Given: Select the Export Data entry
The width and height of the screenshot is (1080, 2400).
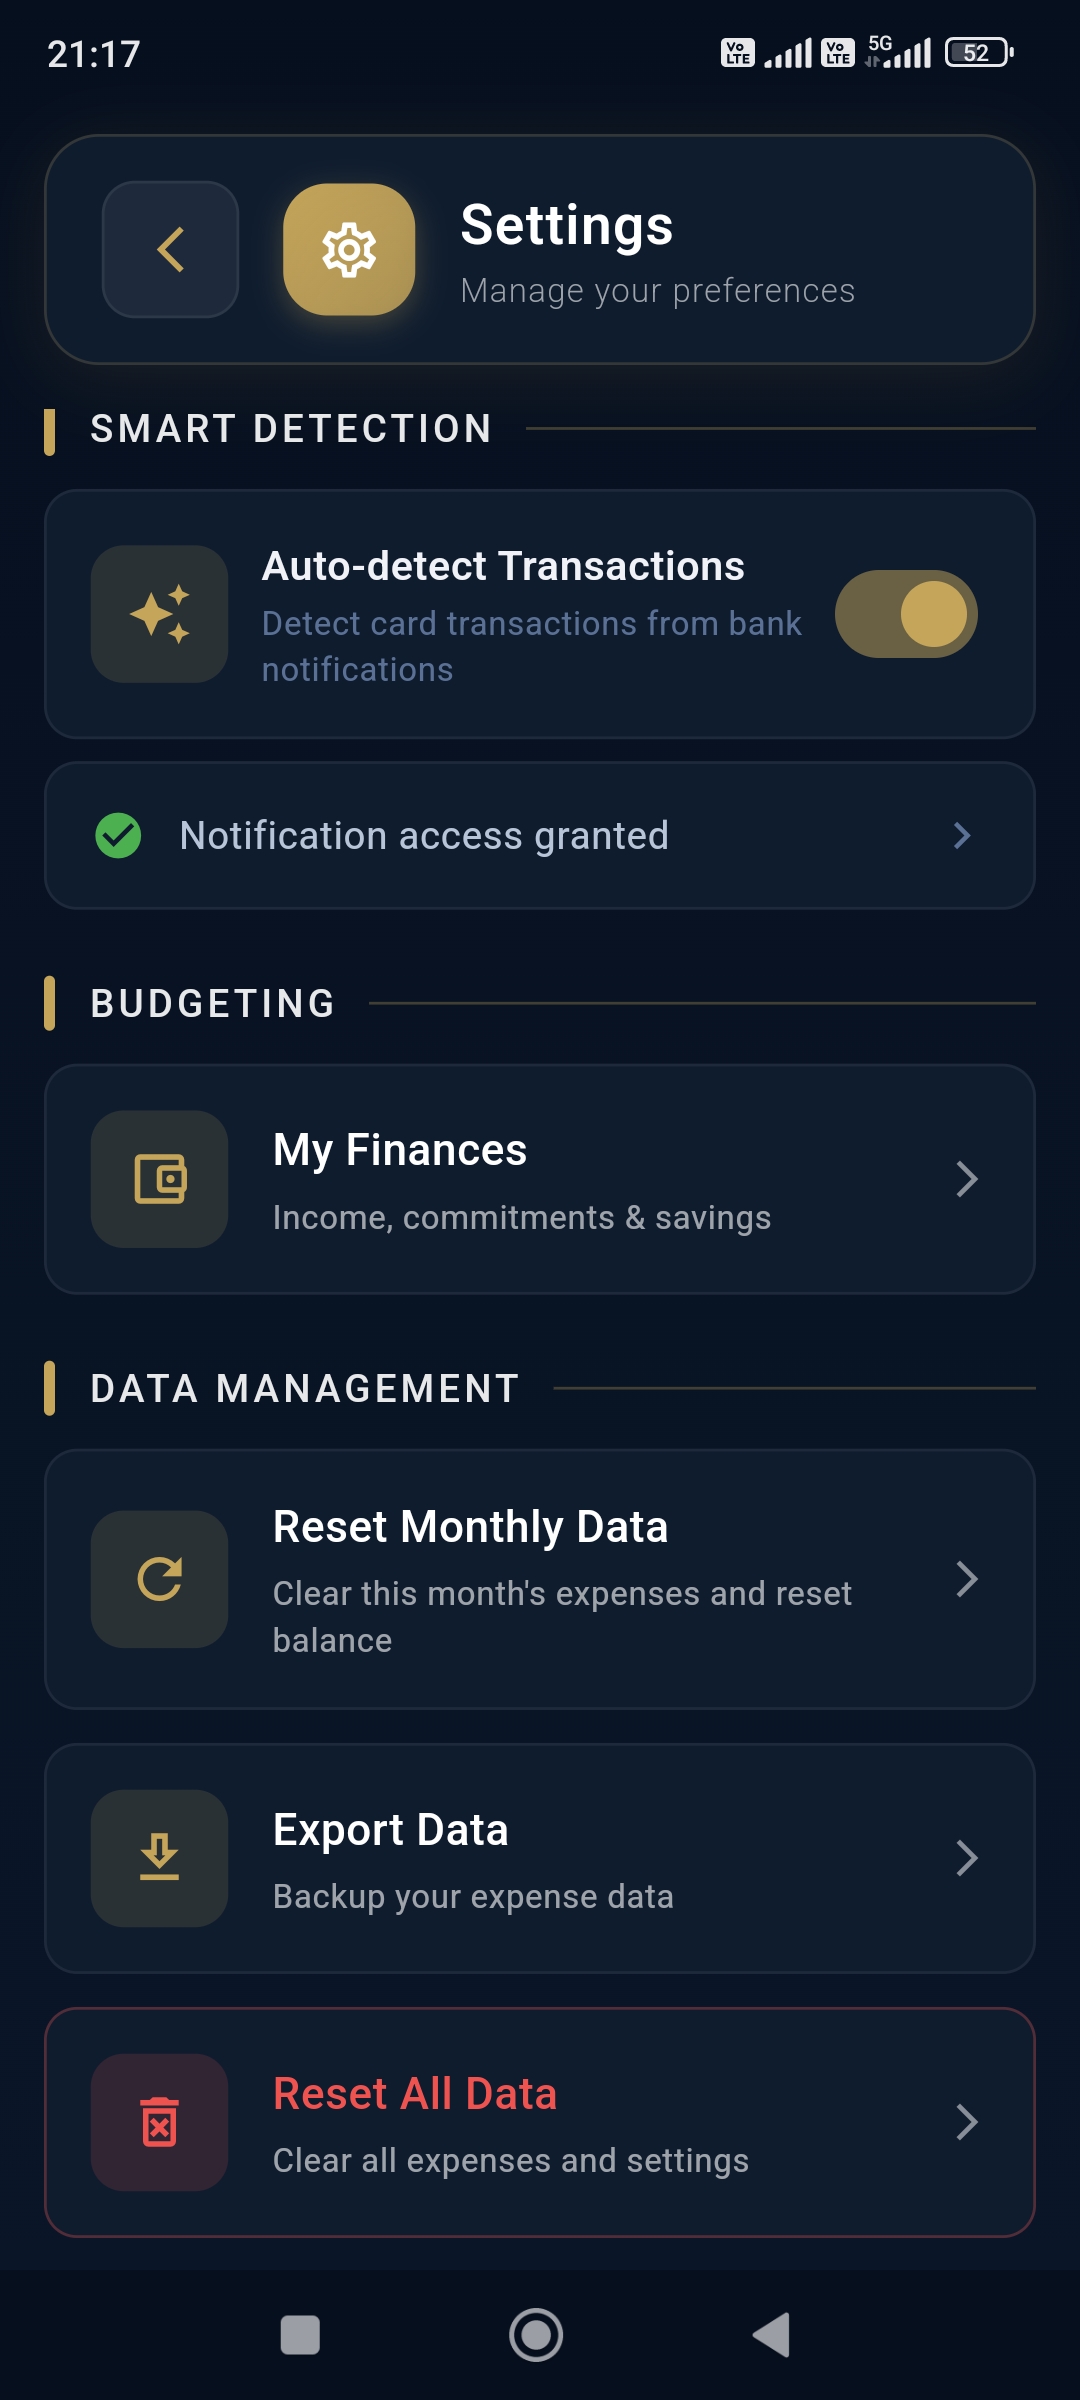Looking at the screenshot, I should 540,1858.
